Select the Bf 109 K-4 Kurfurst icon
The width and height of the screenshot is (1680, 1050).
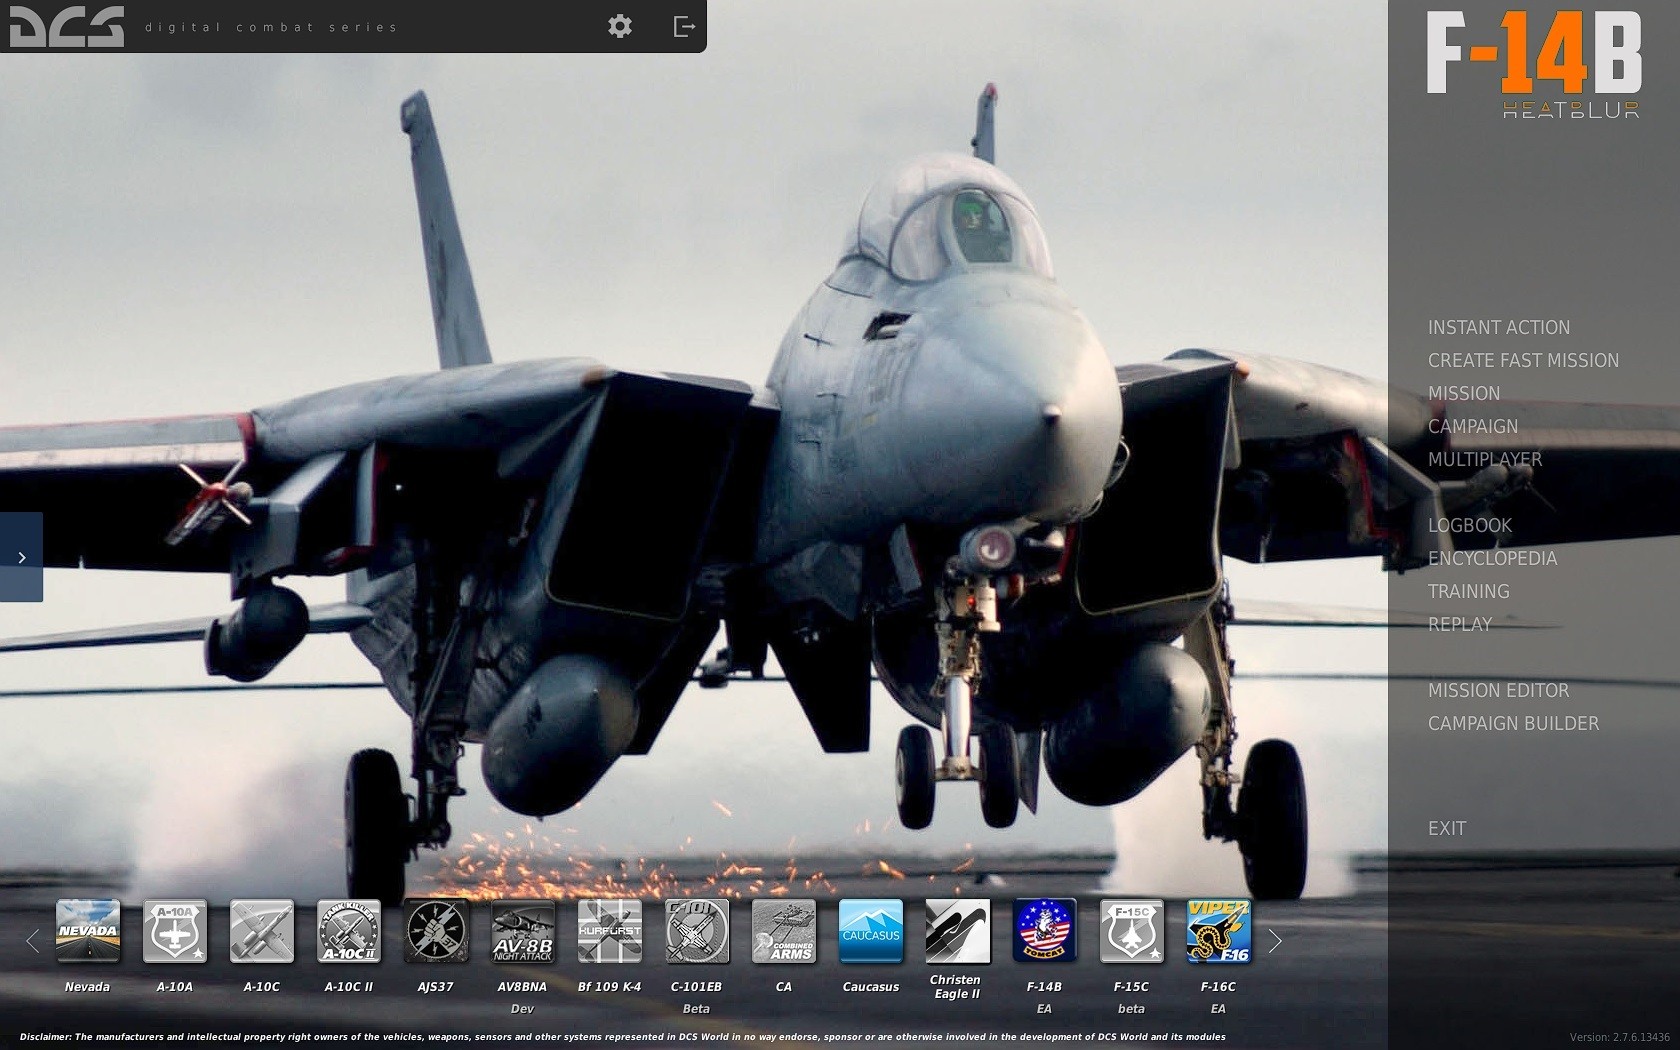tap(610, 931)
